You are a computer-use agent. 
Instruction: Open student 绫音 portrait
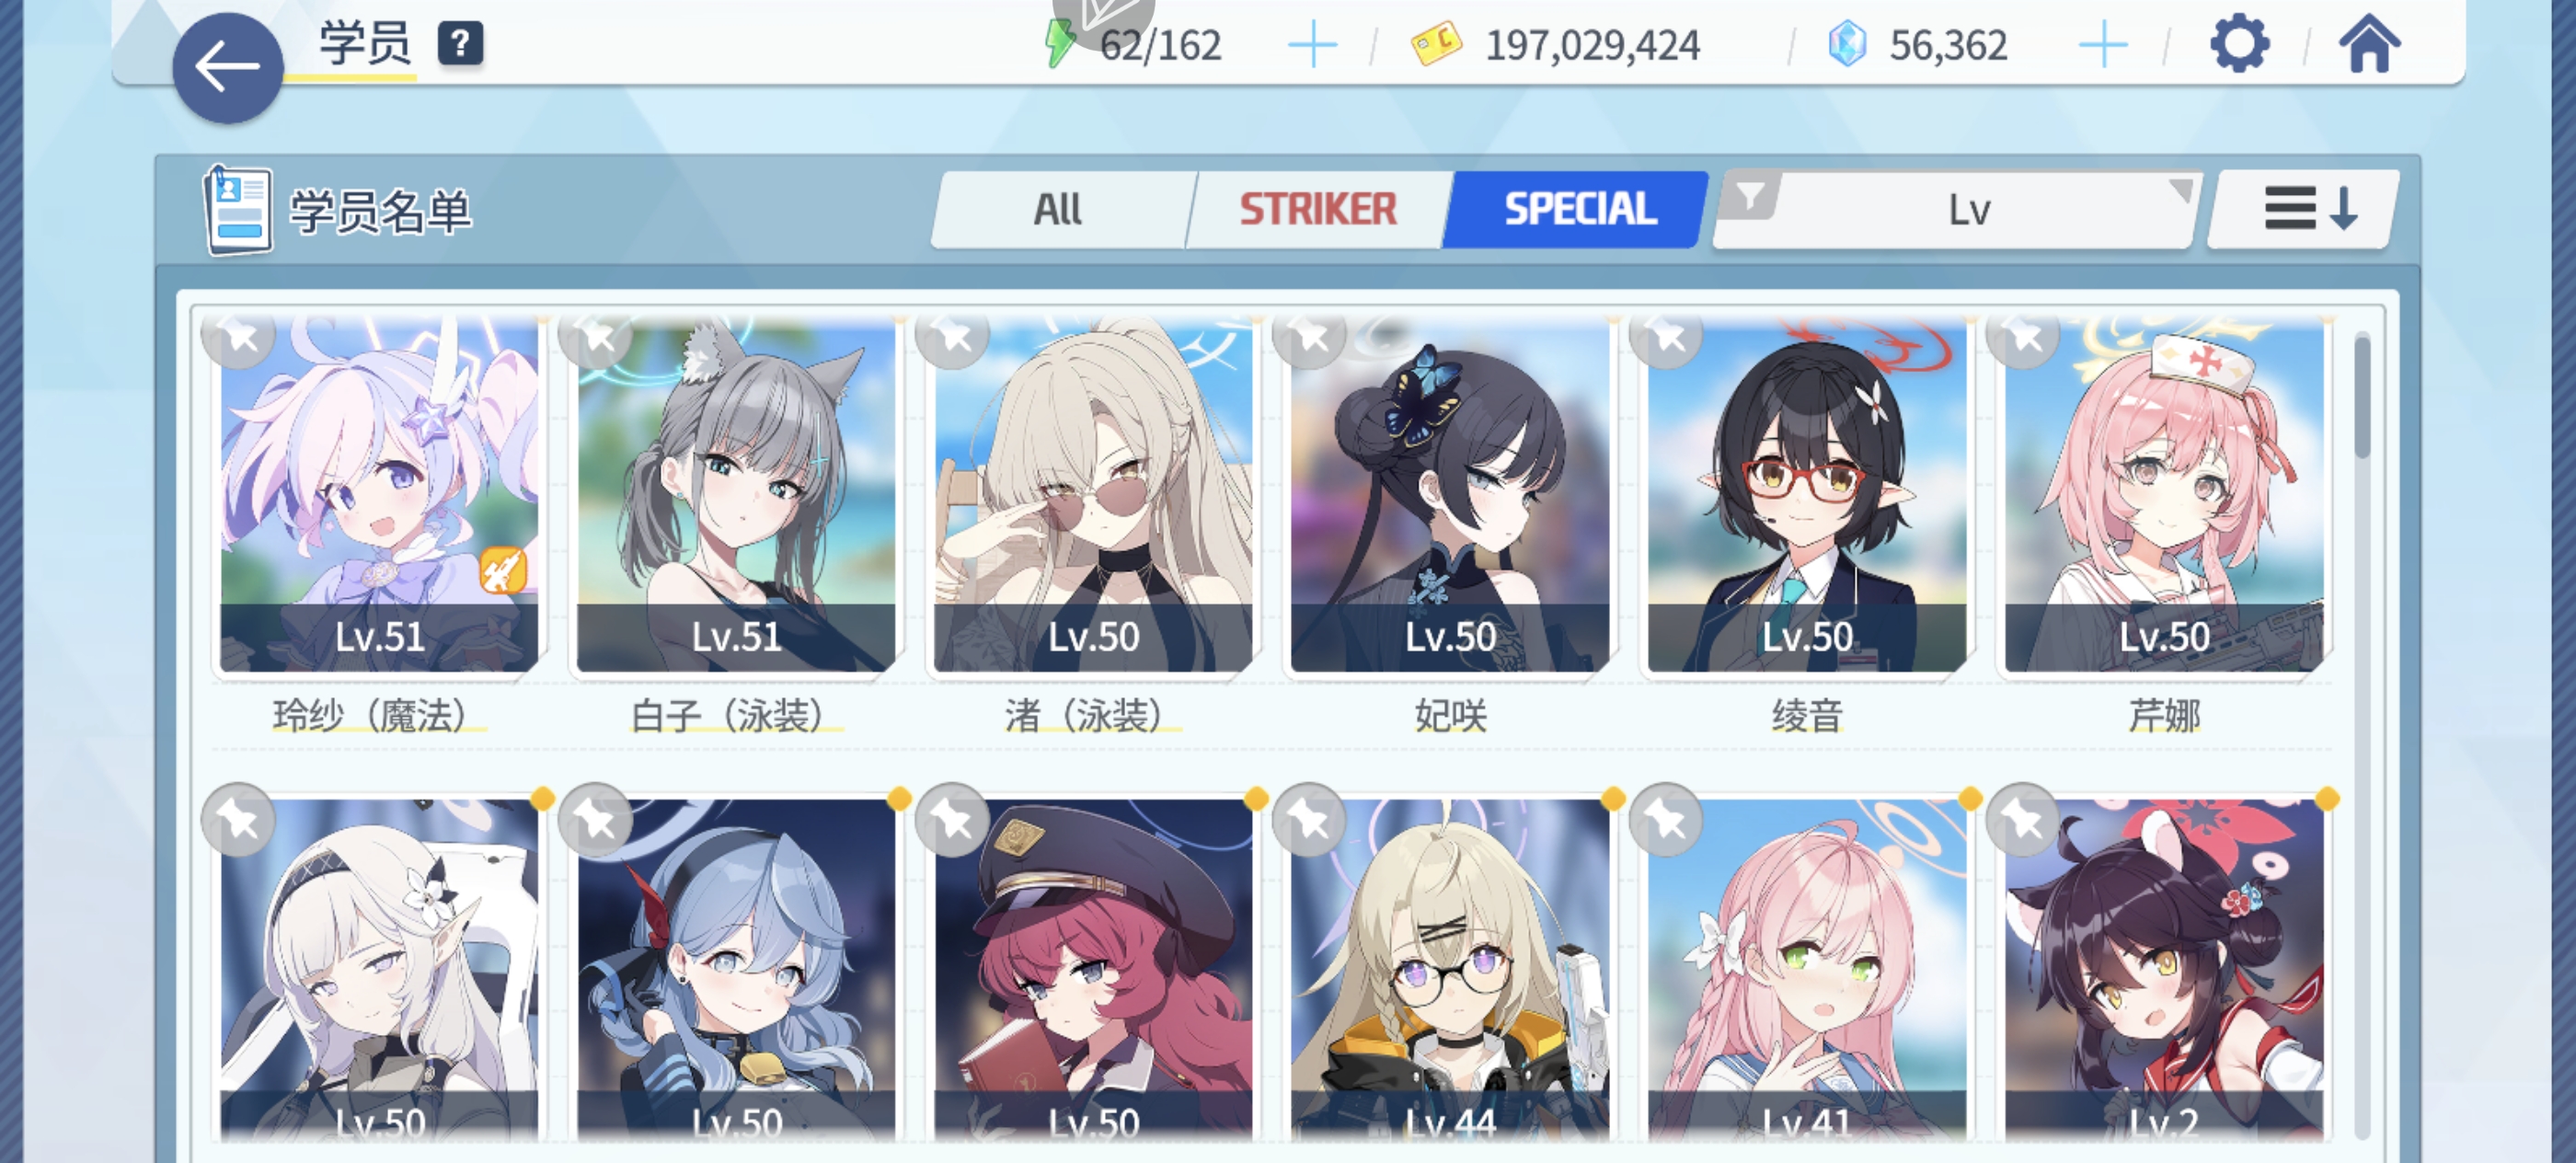pyautogui.click(x=1807, y=496)
